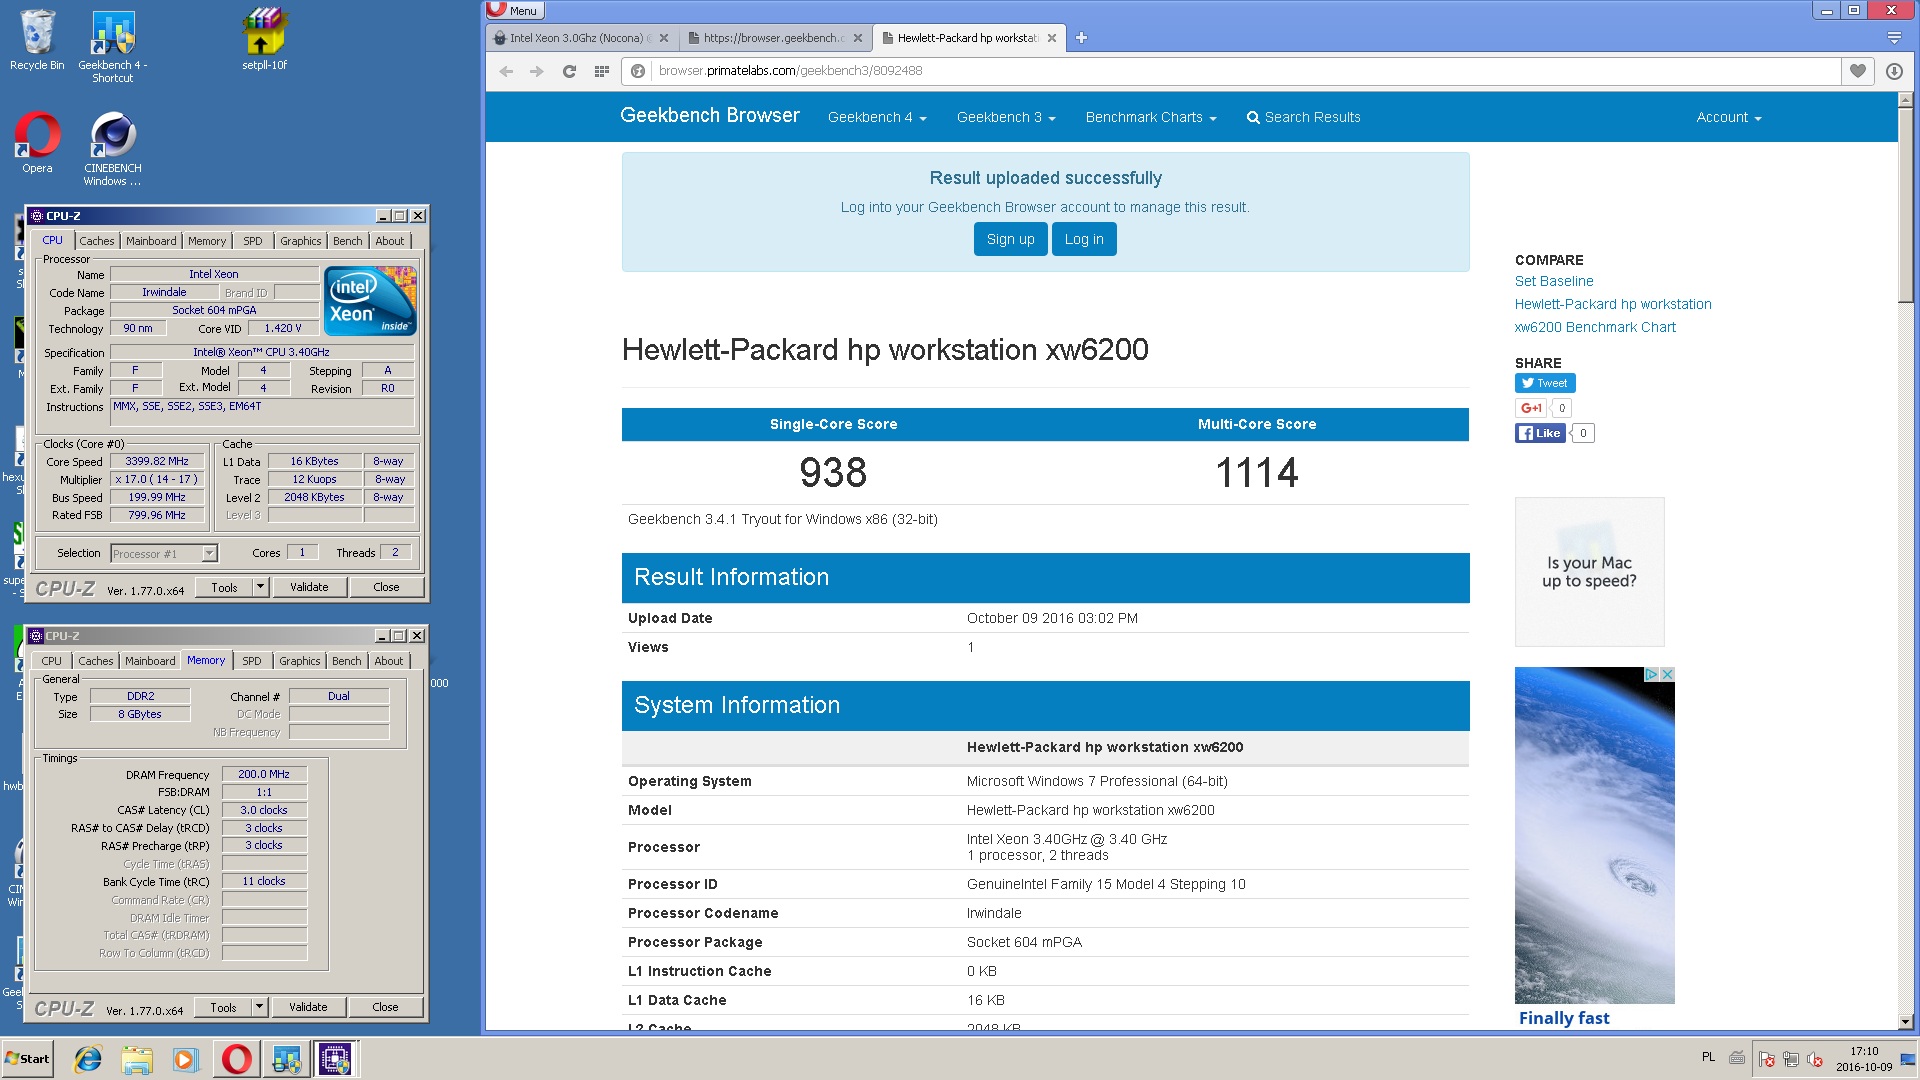
Task: Open the Start menu
Action: click(x=28, y=1059)
